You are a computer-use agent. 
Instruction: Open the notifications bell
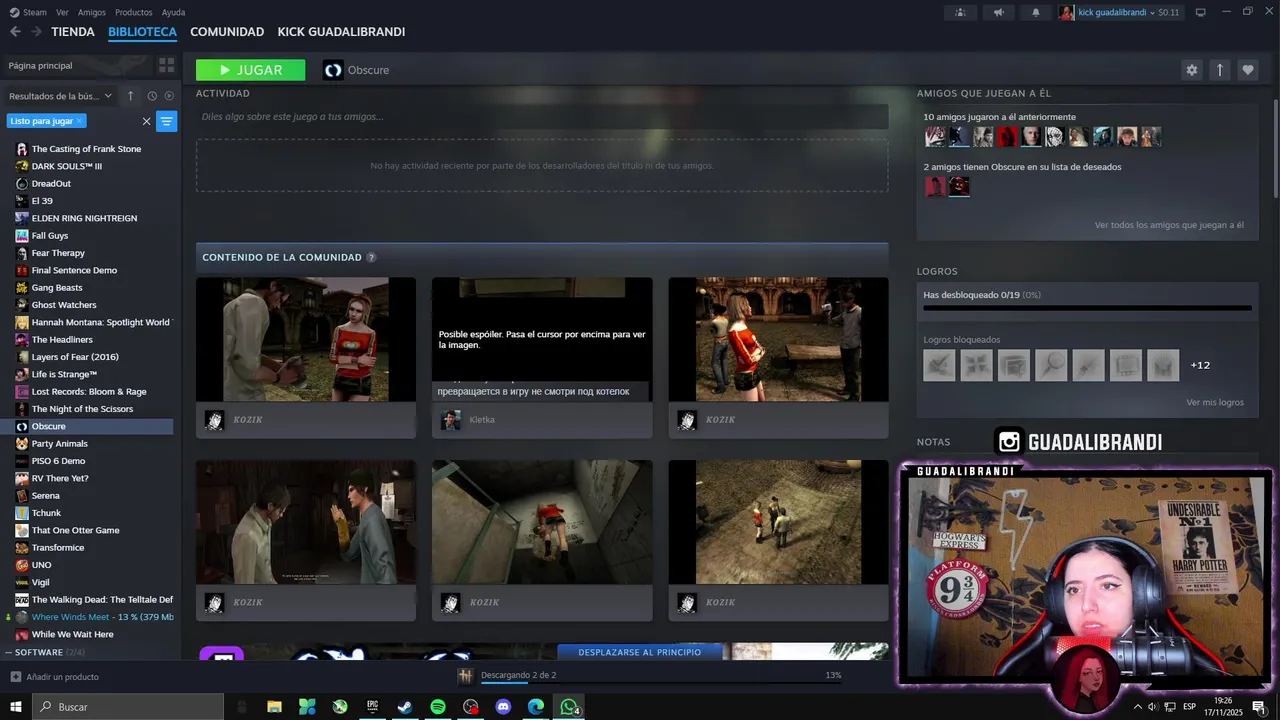[x=1036, y=12]
